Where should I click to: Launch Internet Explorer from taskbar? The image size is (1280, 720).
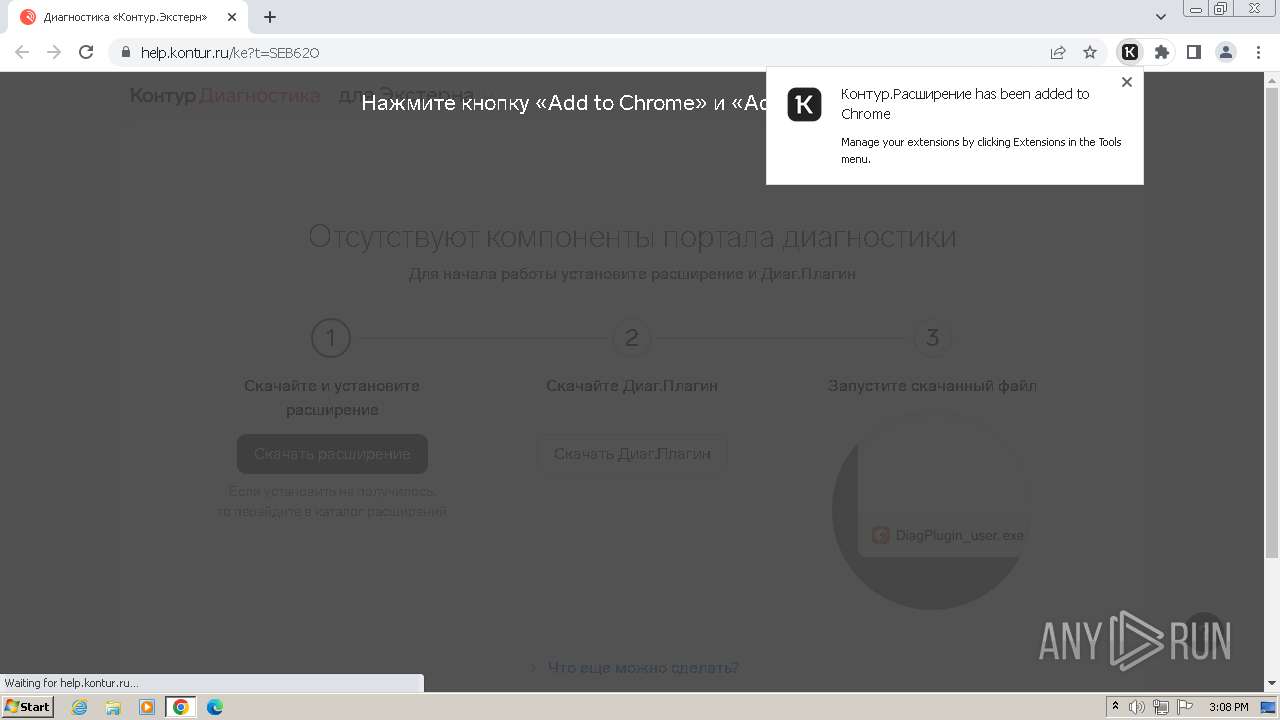tap(79, 707)
